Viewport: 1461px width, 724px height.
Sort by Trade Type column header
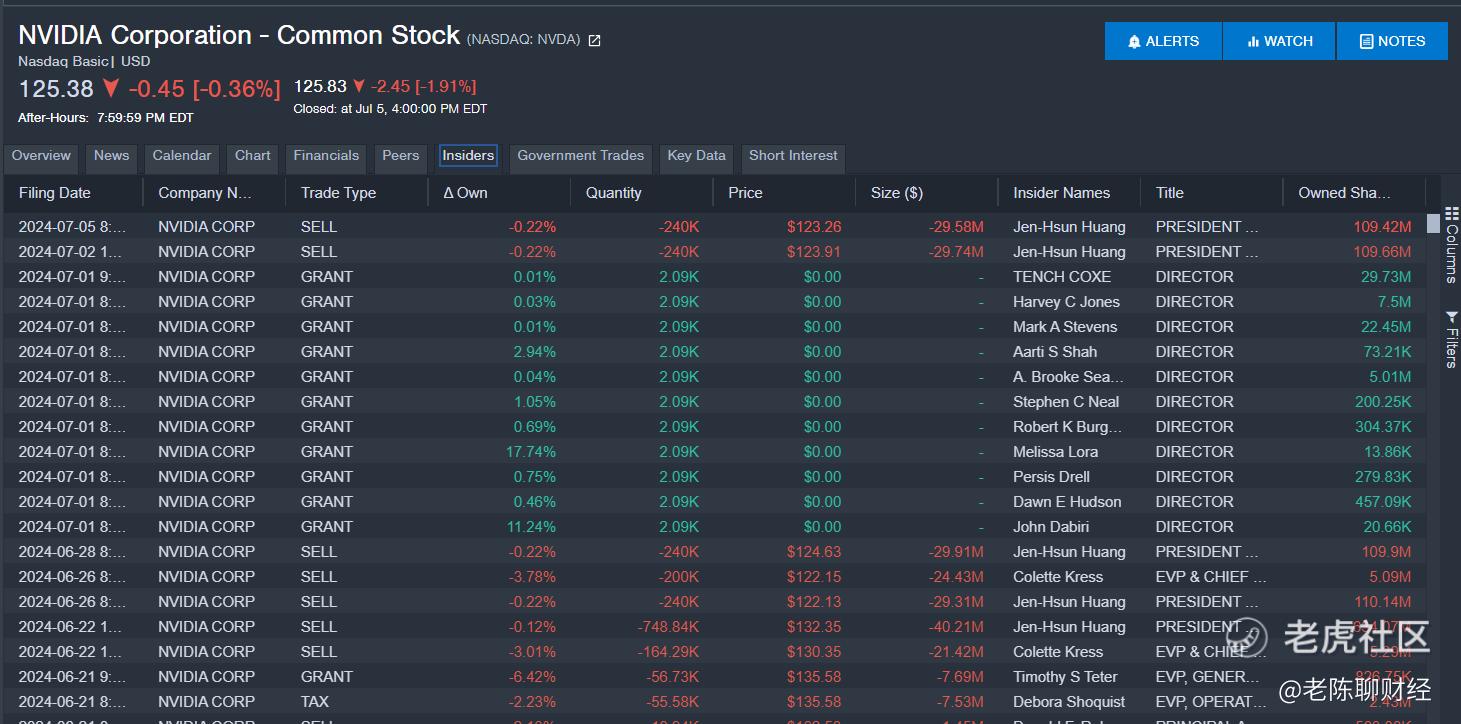click(357, 193)
